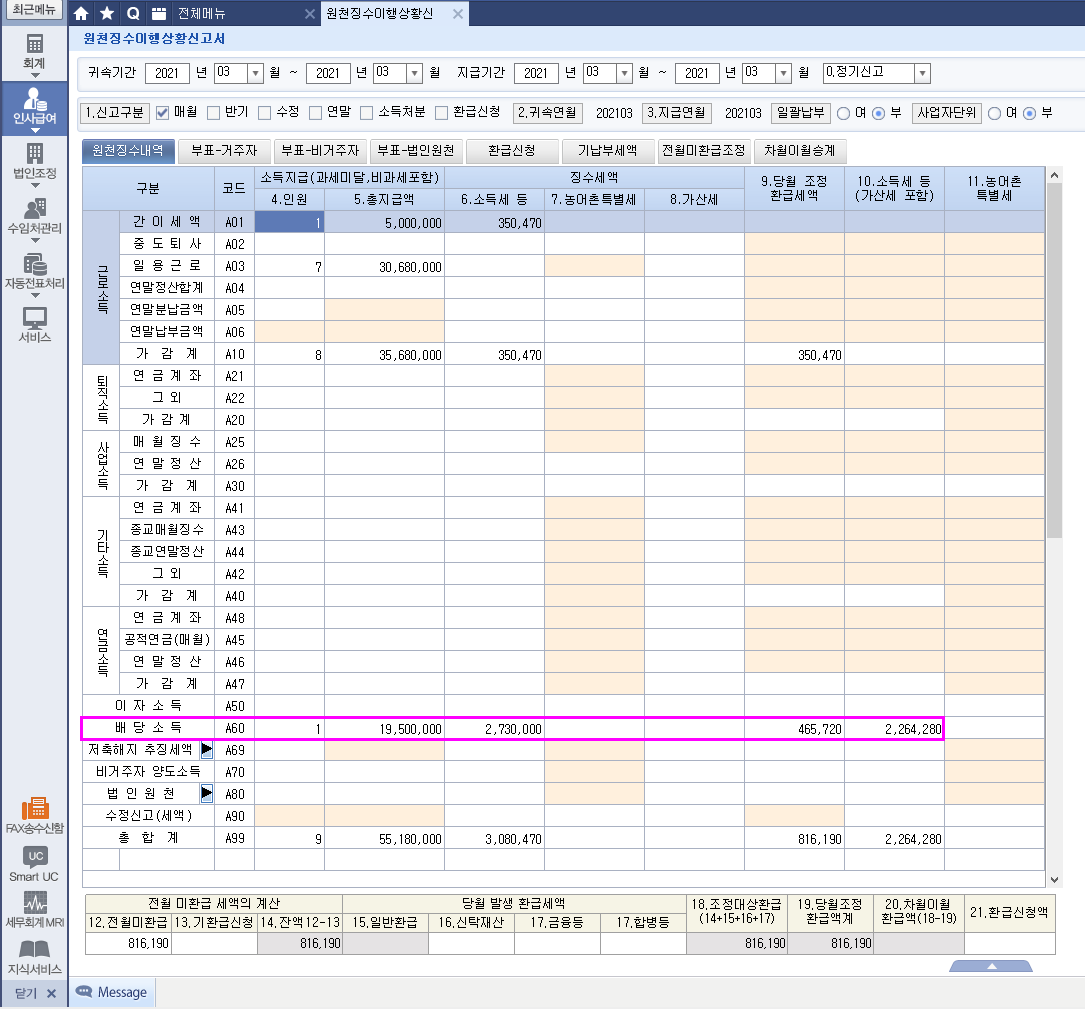1085x1009 pixels.
Task: Expand 법인원천 row arrow
Action: [207, 794]
